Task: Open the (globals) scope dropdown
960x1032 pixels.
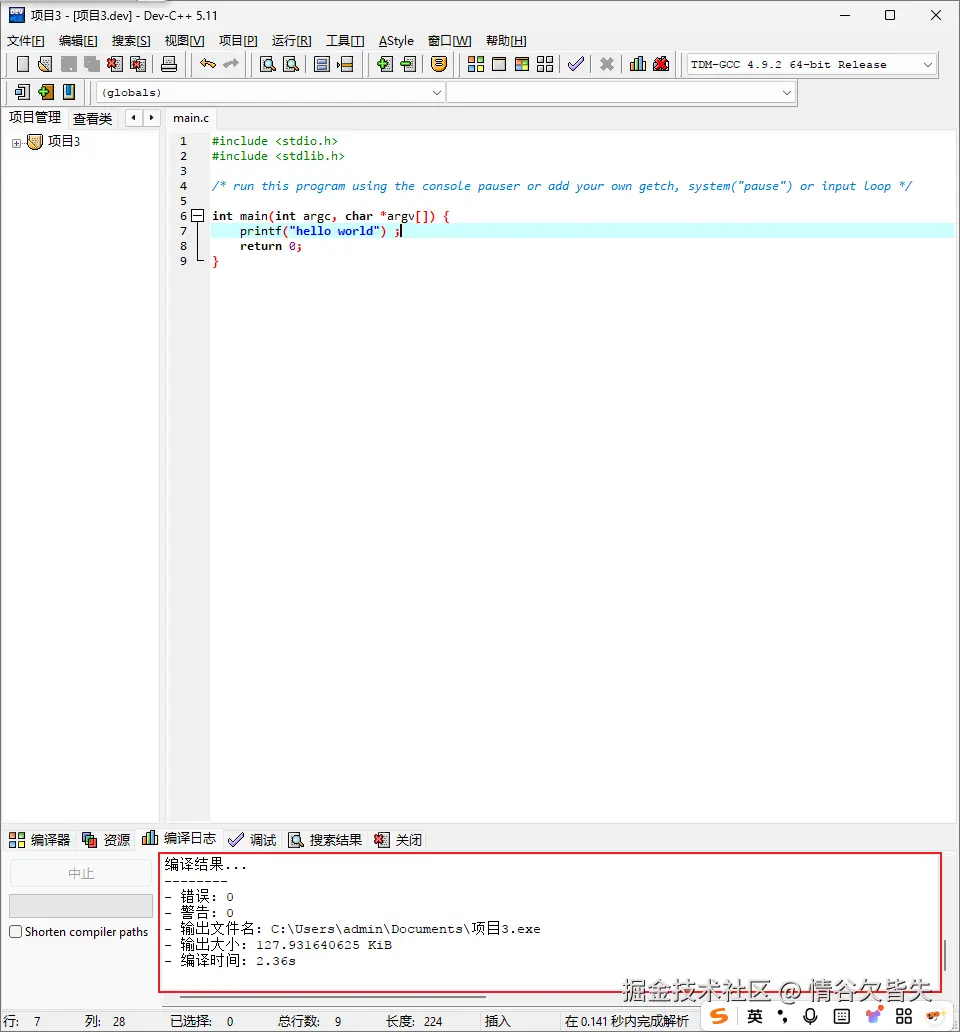Action: (x=270, y=92)
